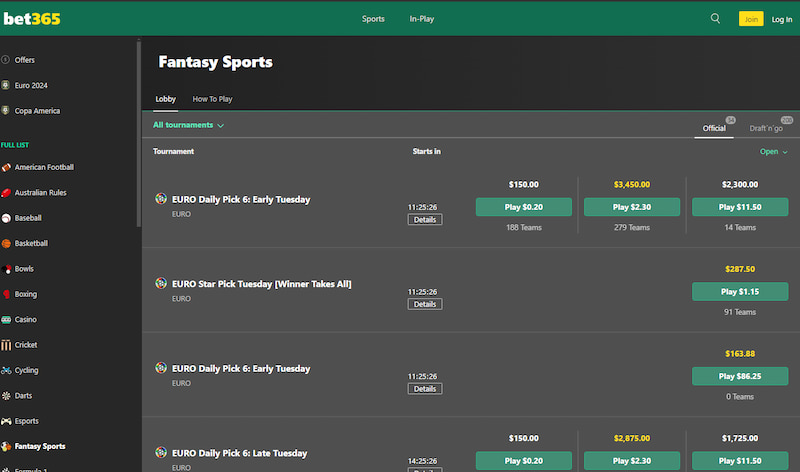The height and width of the screenshot is (472, 800).
Task: Click Play $1.15 button
Action: pos(740,291)
